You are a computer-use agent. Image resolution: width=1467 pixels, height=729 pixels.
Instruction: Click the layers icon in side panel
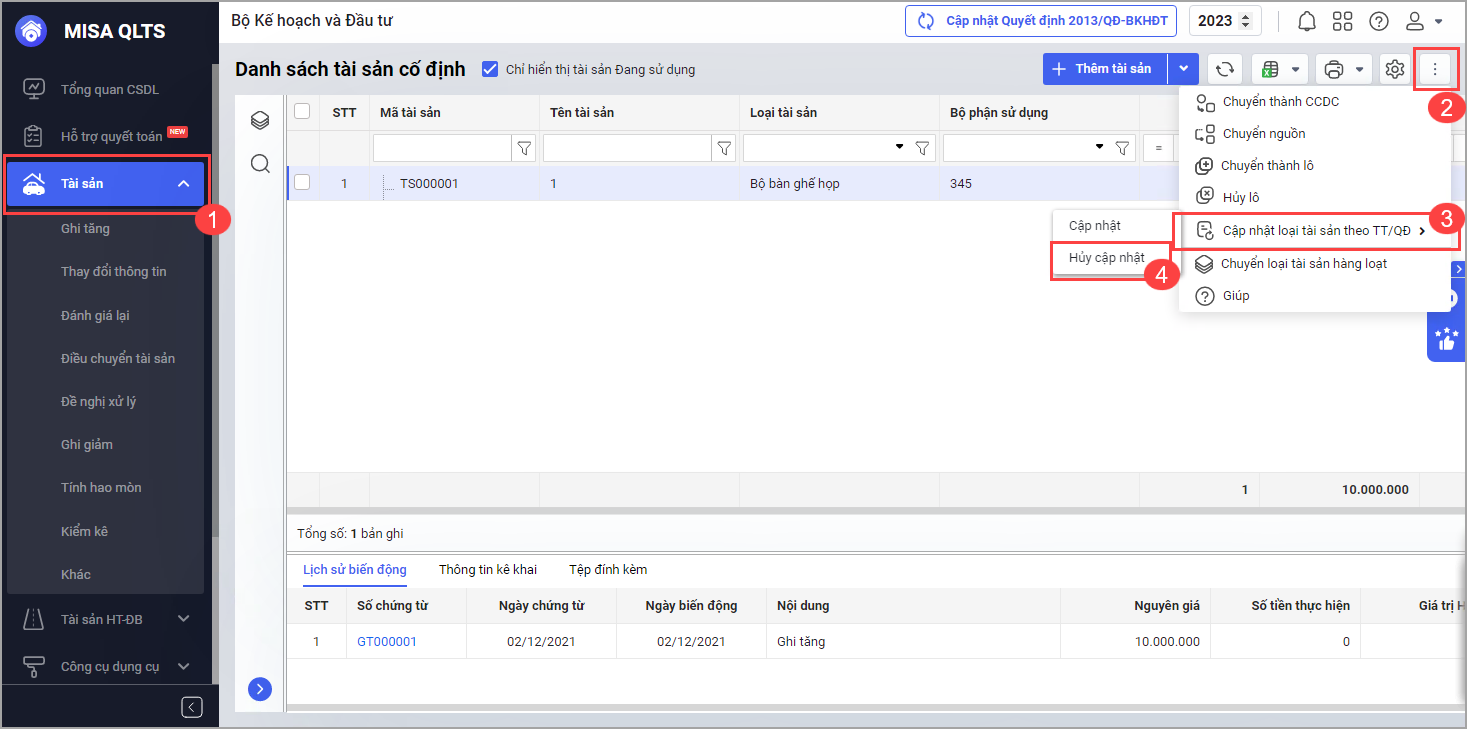(260, 121)
